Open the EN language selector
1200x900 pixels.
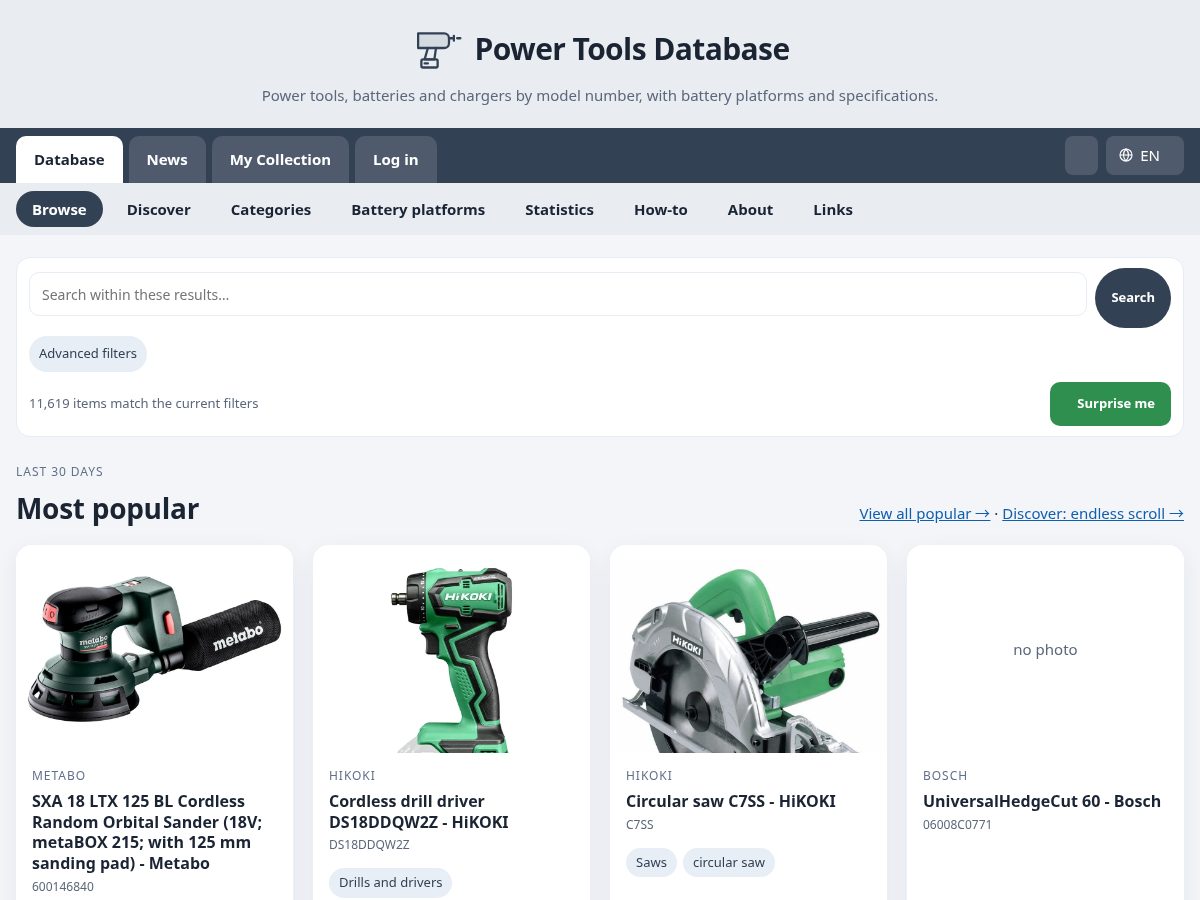pyautogui.click(x=1144, y=156)
